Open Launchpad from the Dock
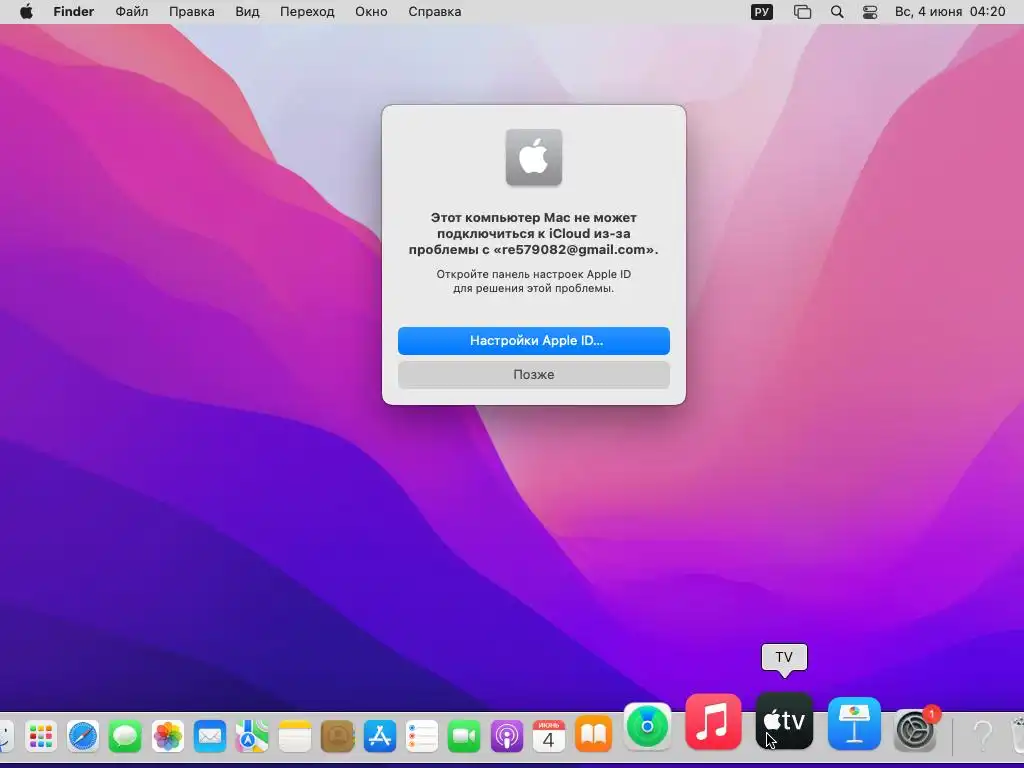Screen dimensions: 1024x768 coord(40,737)
